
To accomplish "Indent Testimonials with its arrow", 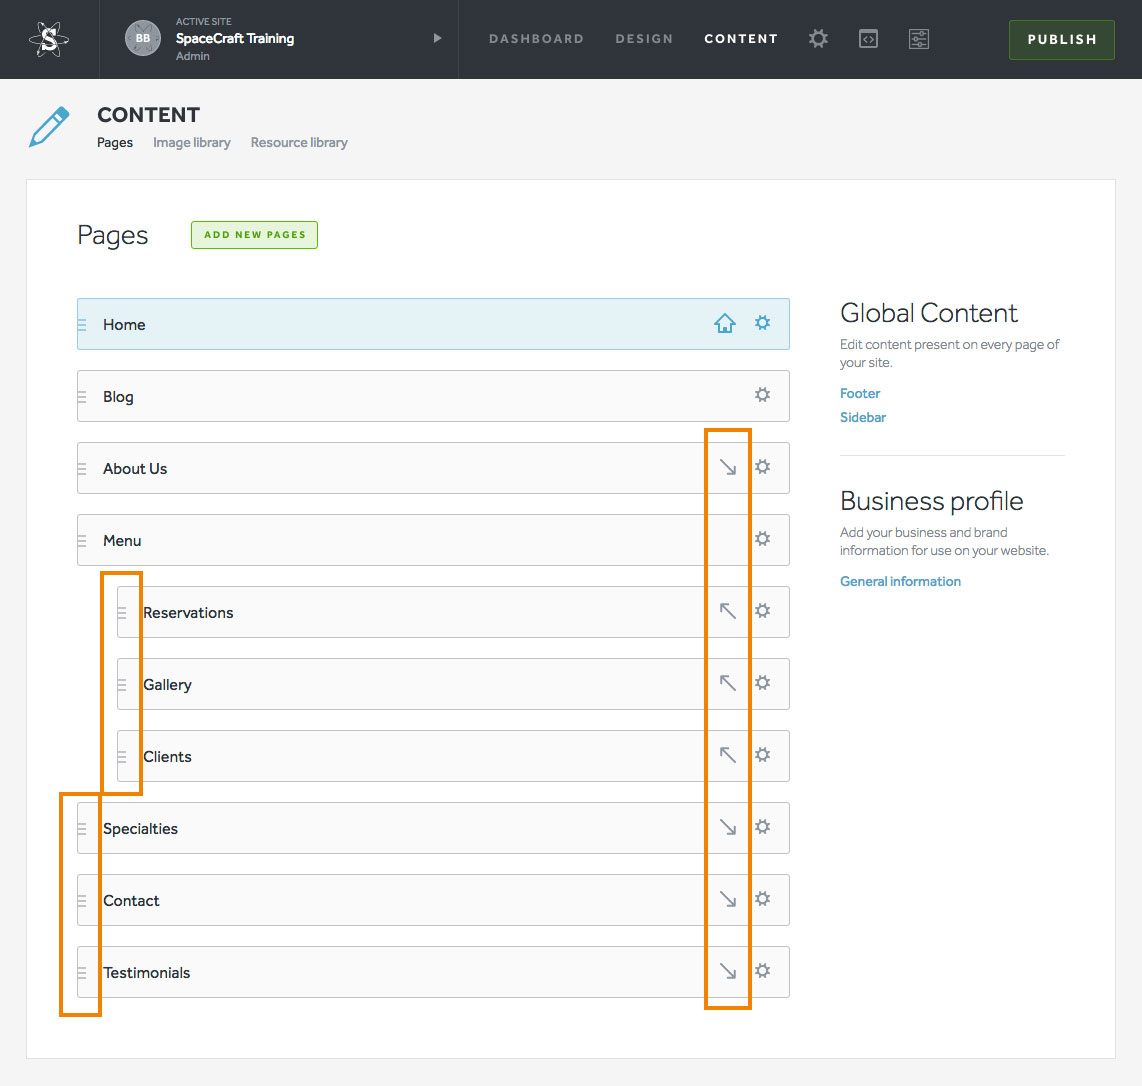I will [x=728, y=971].
